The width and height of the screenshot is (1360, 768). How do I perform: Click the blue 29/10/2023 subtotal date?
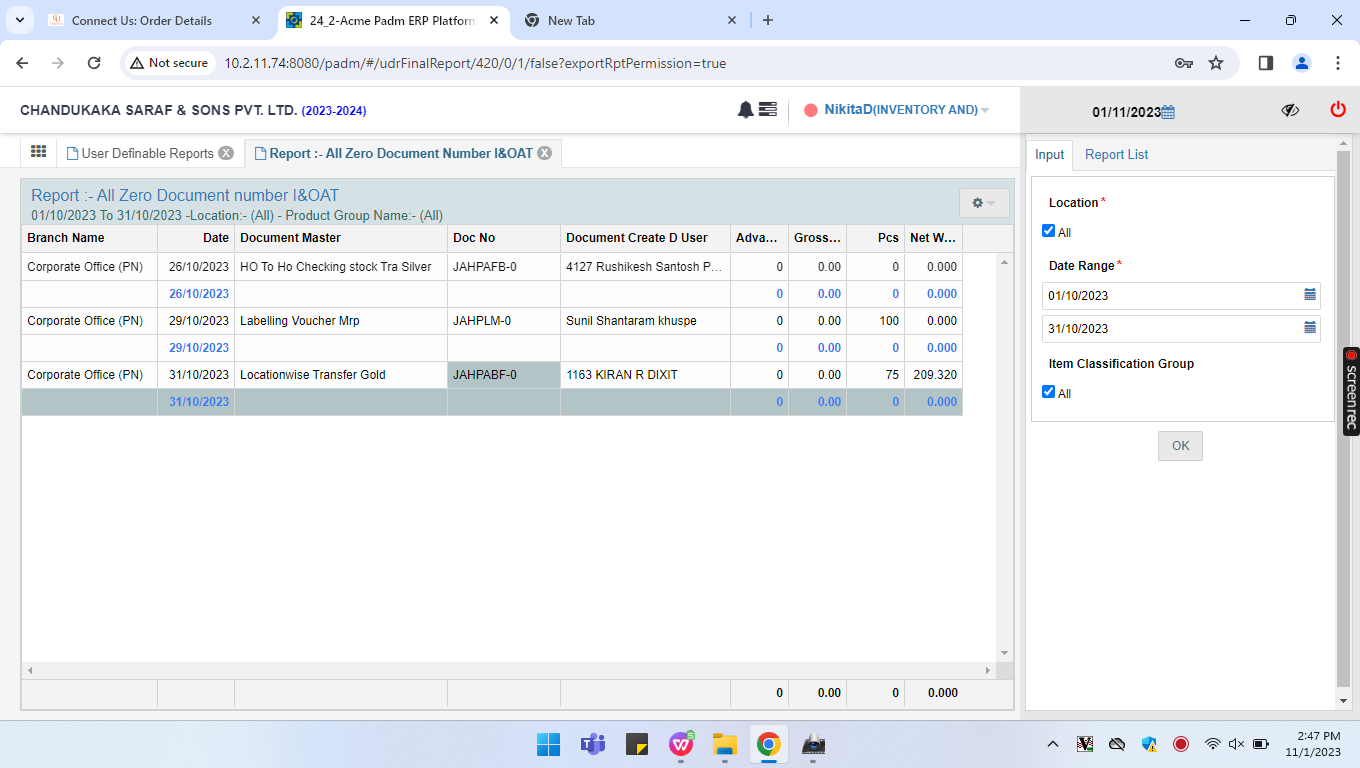pos(199,348)
